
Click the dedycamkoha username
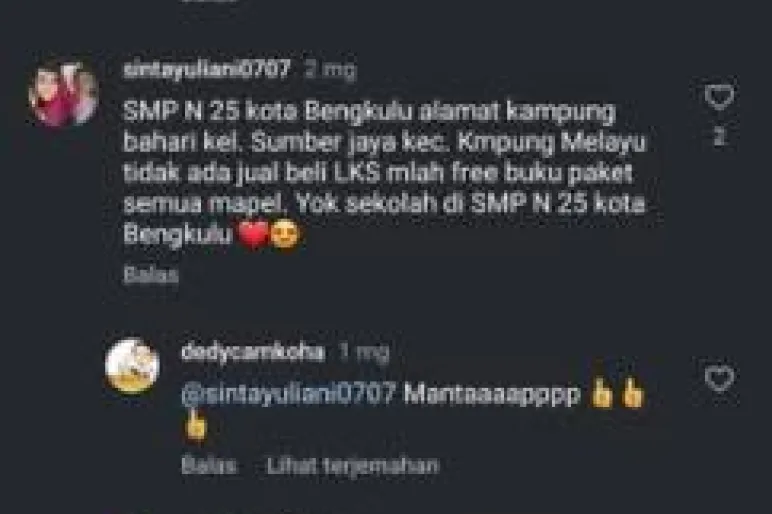(x=253, y=352)
